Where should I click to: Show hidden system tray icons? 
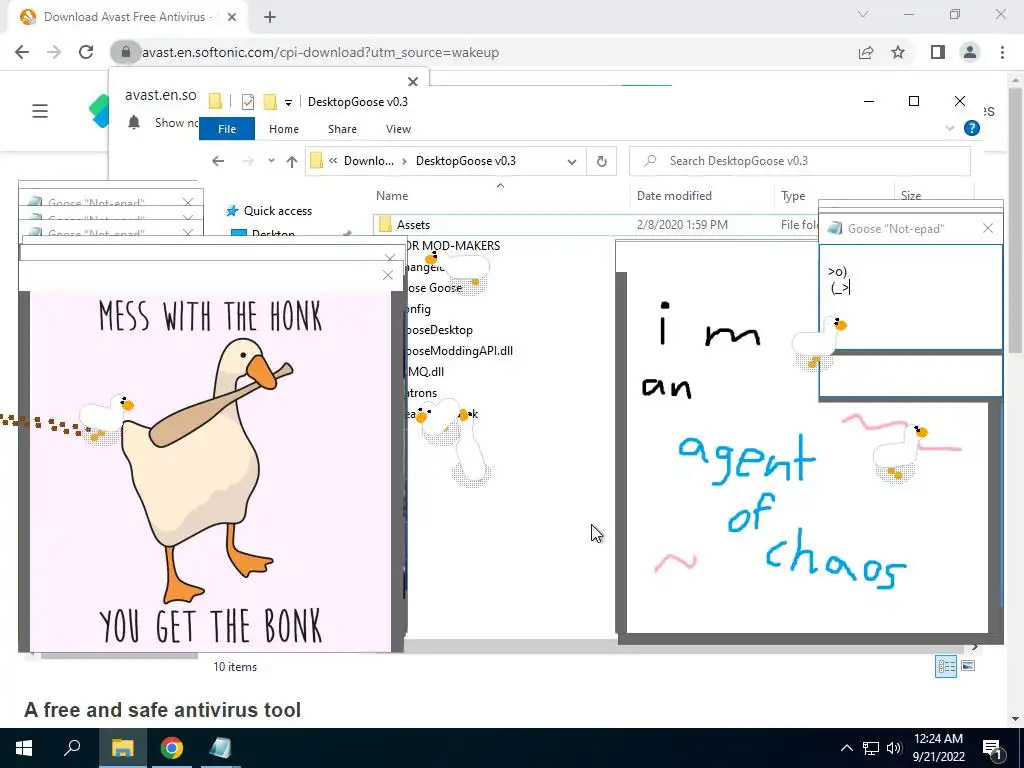tap(846, 748)
